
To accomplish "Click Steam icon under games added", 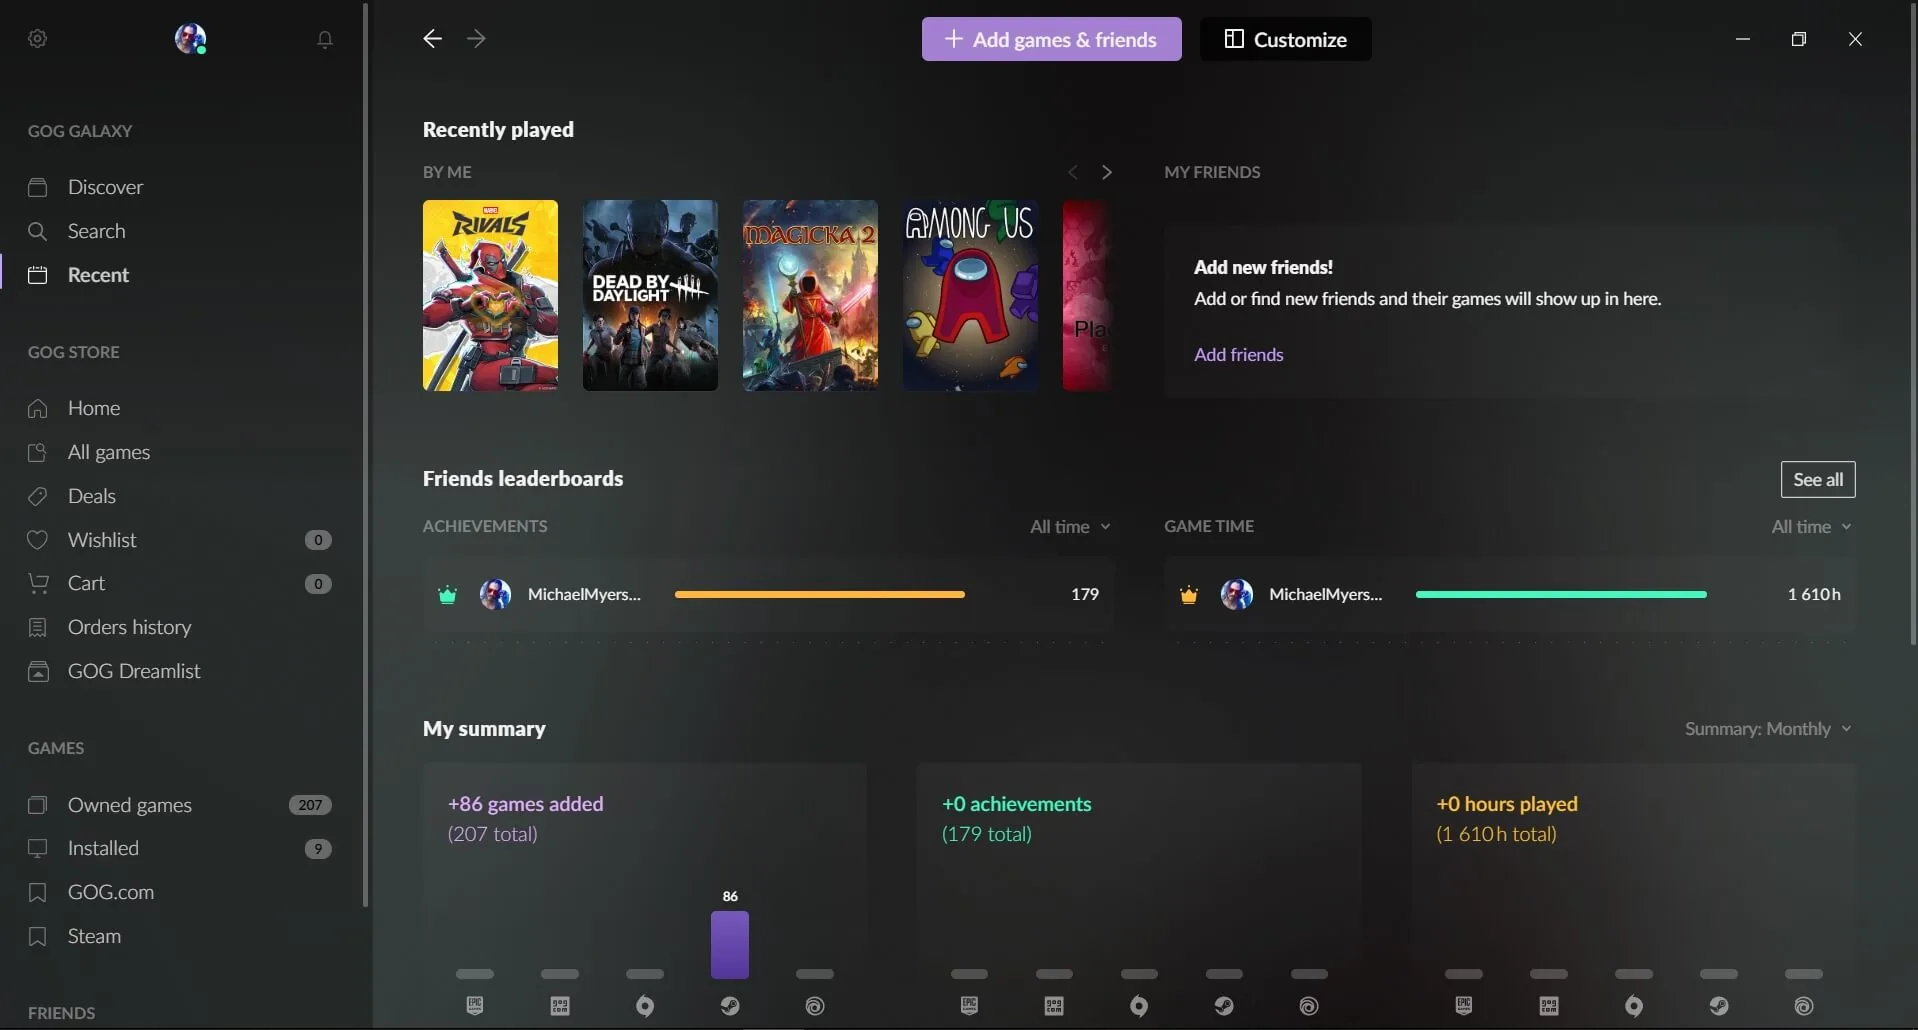I will (730, 1006).
